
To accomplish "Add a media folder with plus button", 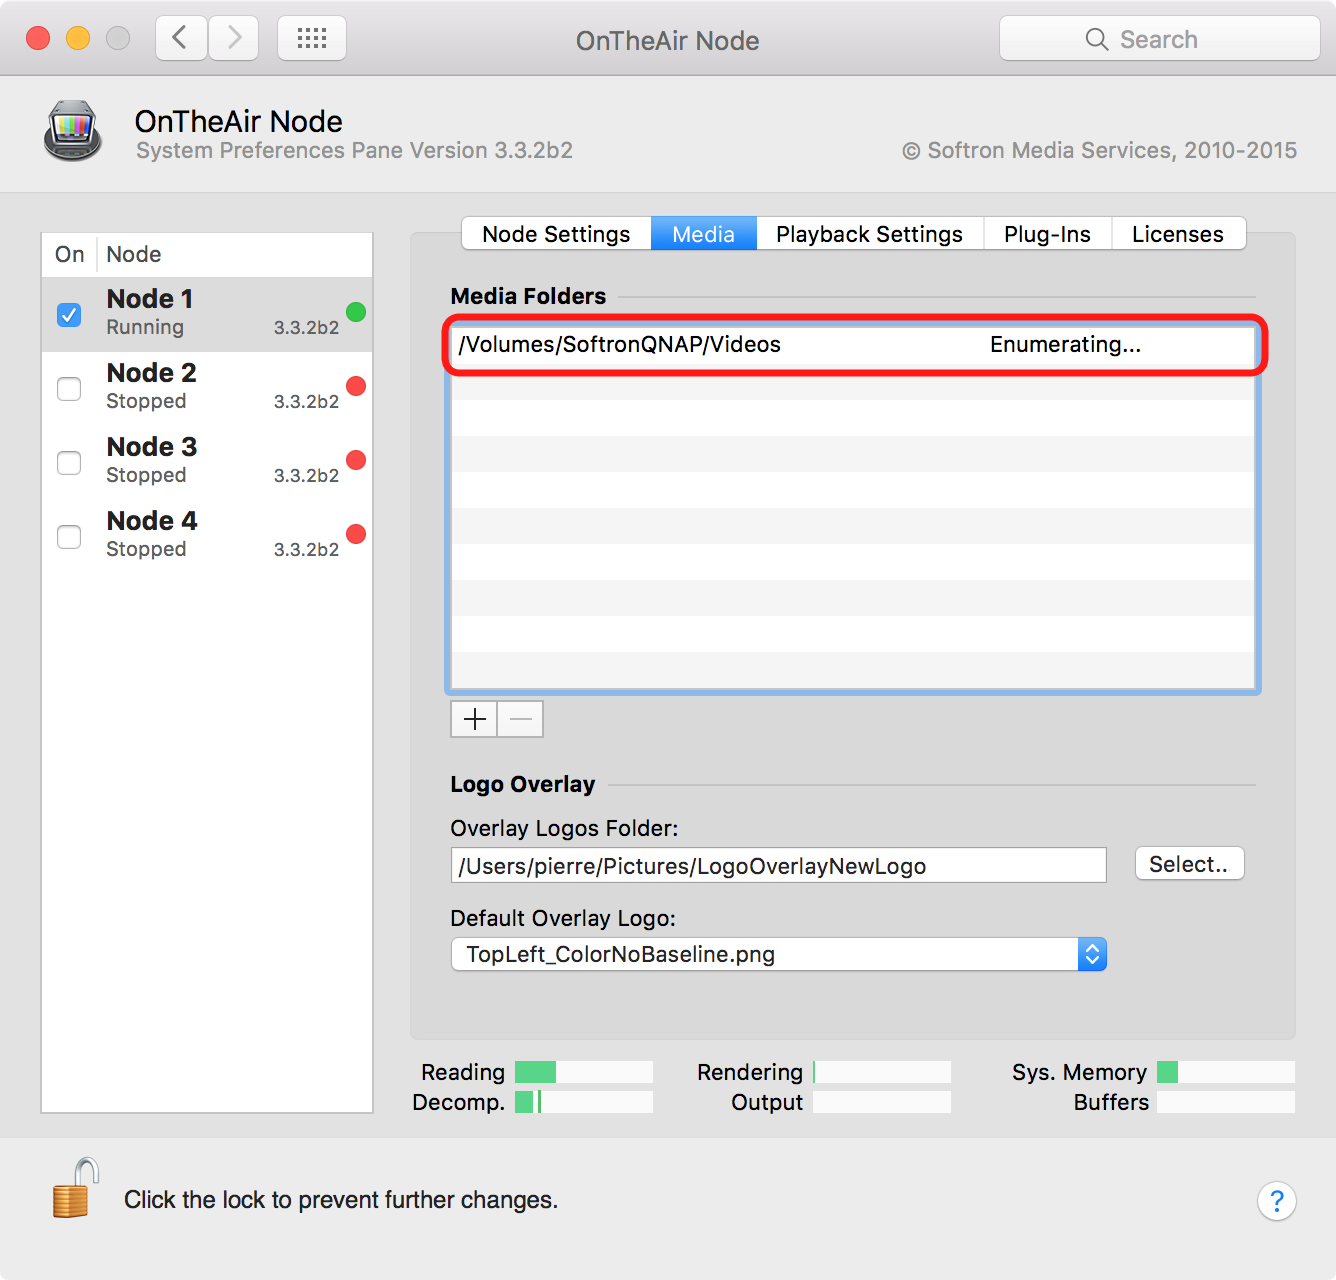I will tap(474, 719).
